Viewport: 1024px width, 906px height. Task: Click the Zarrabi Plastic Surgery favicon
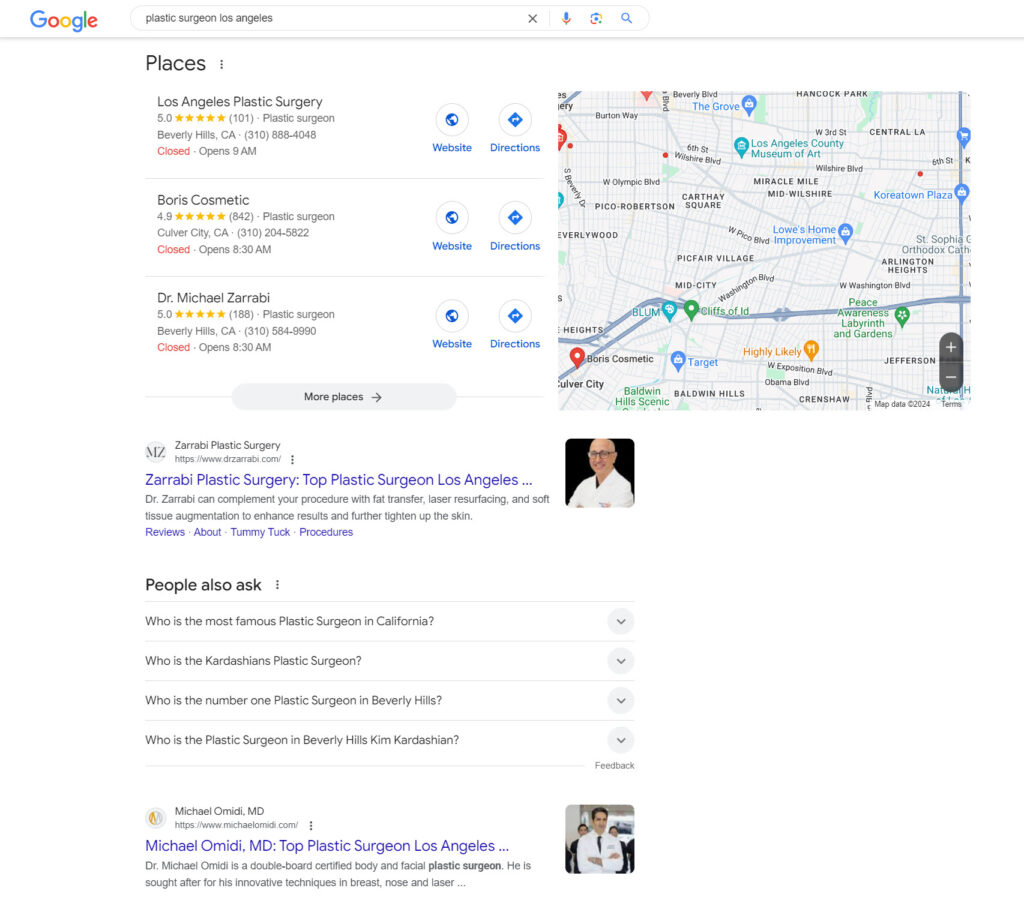[155, 452]
